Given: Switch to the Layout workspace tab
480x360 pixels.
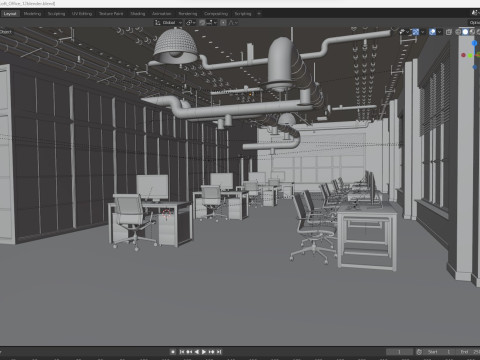Looking at the screenshot, I should [x=10, y=14].
